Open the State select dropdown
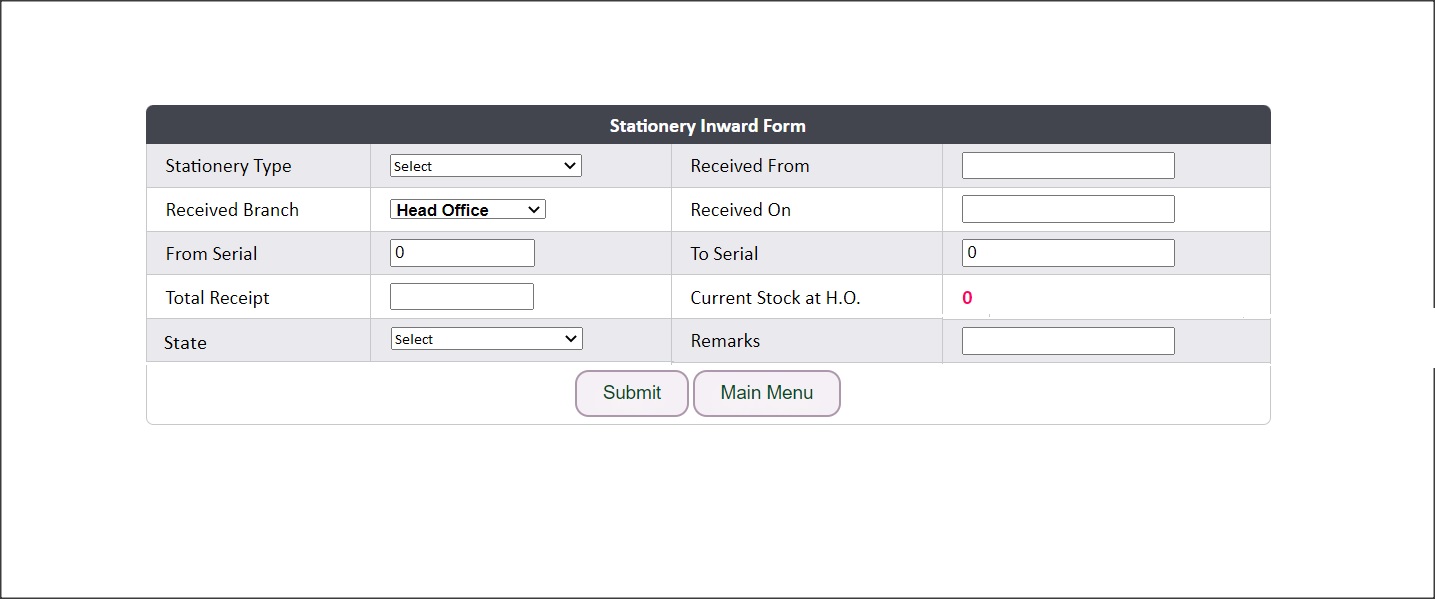The image size is (1435, 599). [x=486, y=339]
